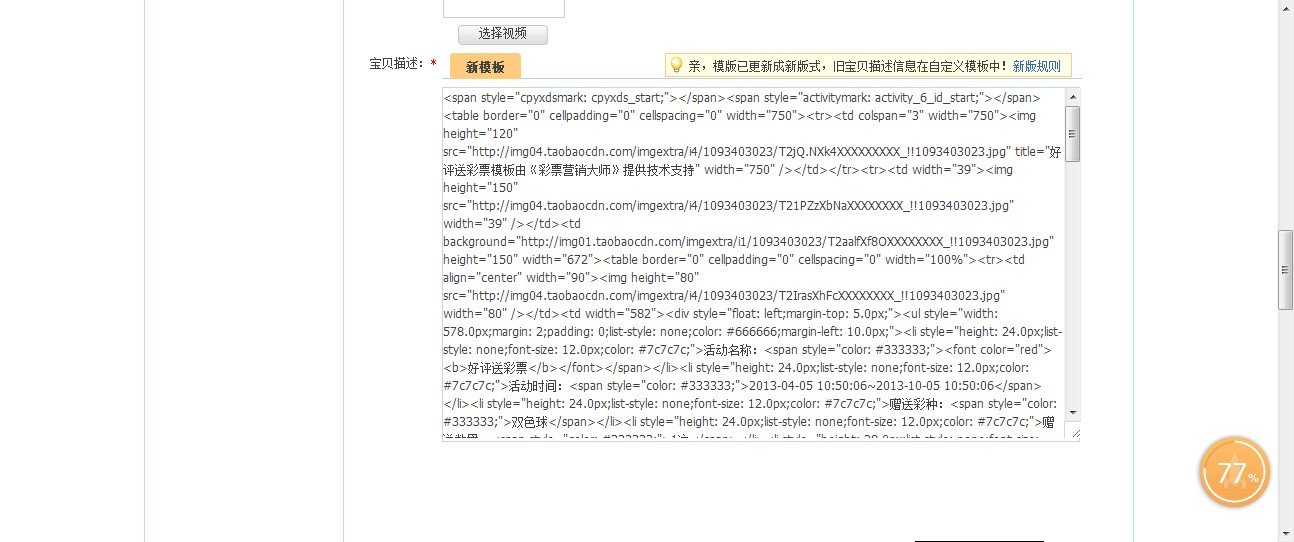Viewport: 1294px width, 542px height.
Task: Click the orange 77% rocket widget
Action: 1235,473
